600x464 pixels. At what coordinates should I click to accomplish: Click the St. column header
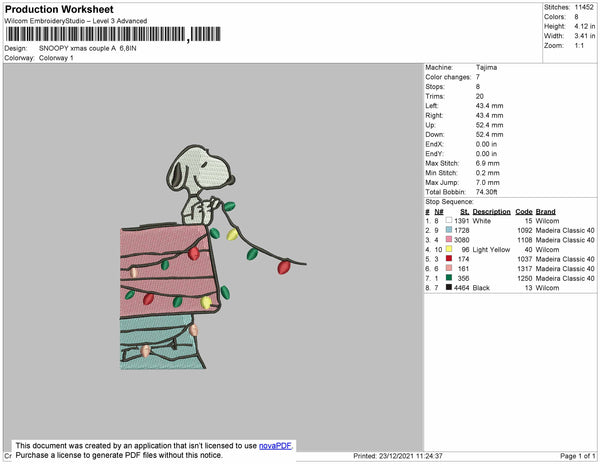(465, 212)
